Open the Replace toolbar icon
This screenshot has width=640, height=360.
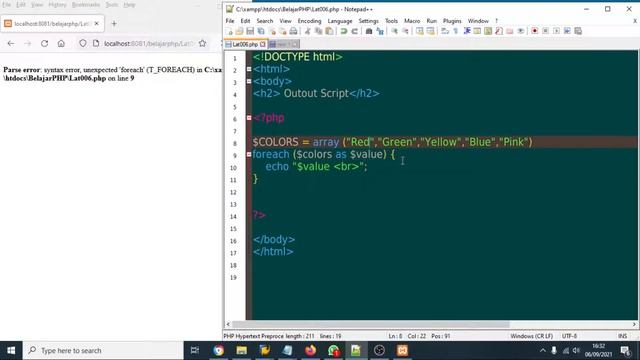pos(380,31)
